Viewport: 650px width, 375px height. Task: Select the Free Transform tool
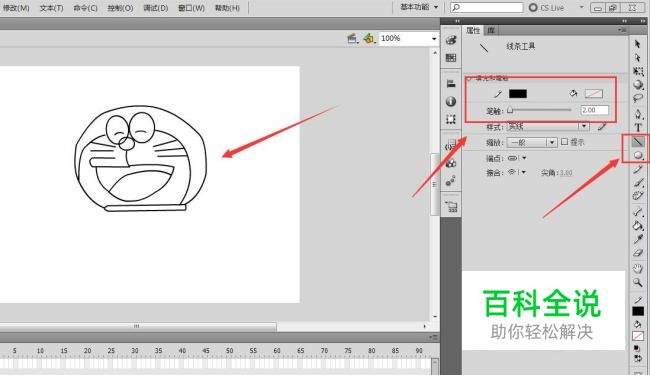pos(638,71)
